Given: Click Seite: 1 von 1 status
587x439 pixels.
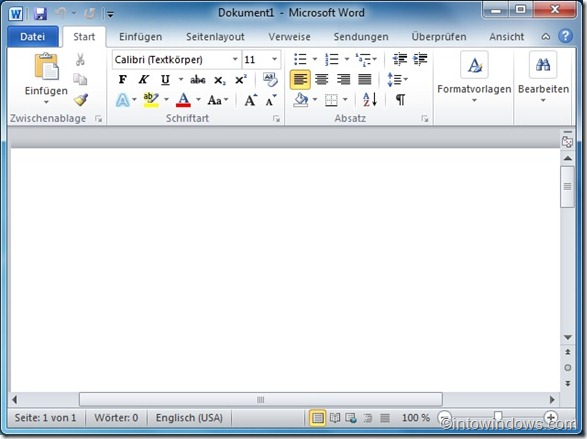Looking at the screenshot, I should point(45,418).
